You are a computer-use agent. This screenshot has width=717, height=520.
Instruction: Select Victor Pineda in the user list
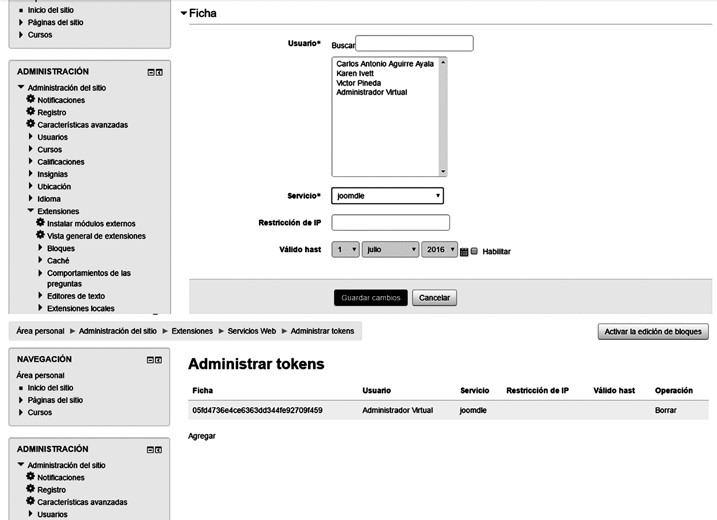(358, 83)
